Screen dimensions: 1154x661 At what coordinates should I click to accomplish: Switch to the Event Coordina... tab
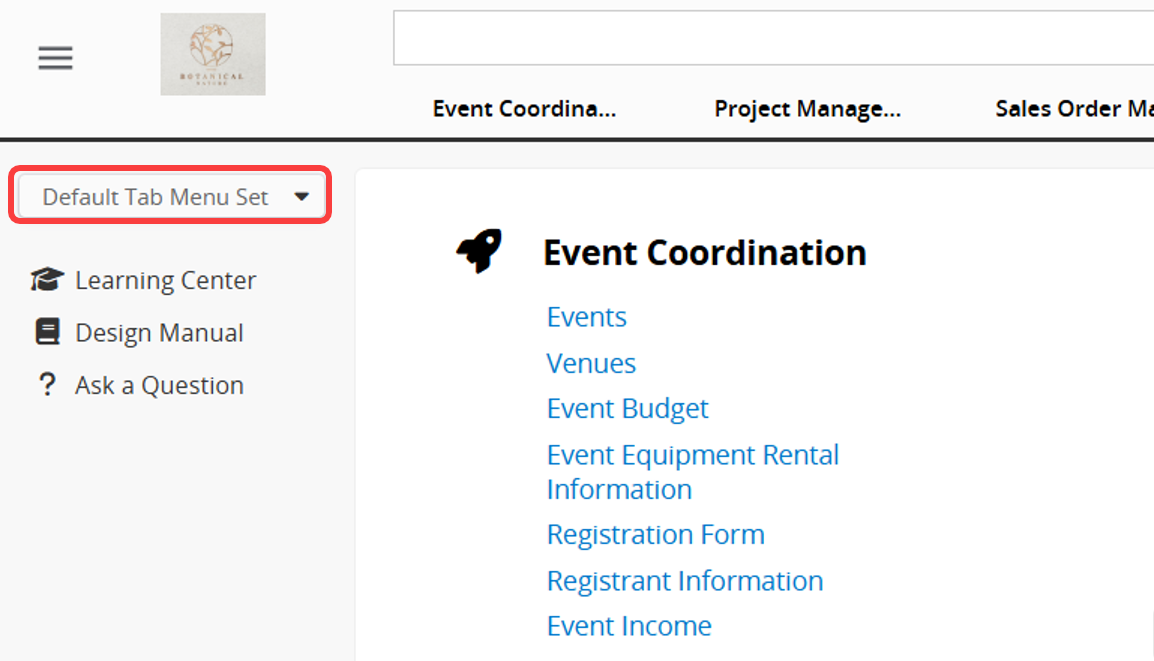[524, 109]
